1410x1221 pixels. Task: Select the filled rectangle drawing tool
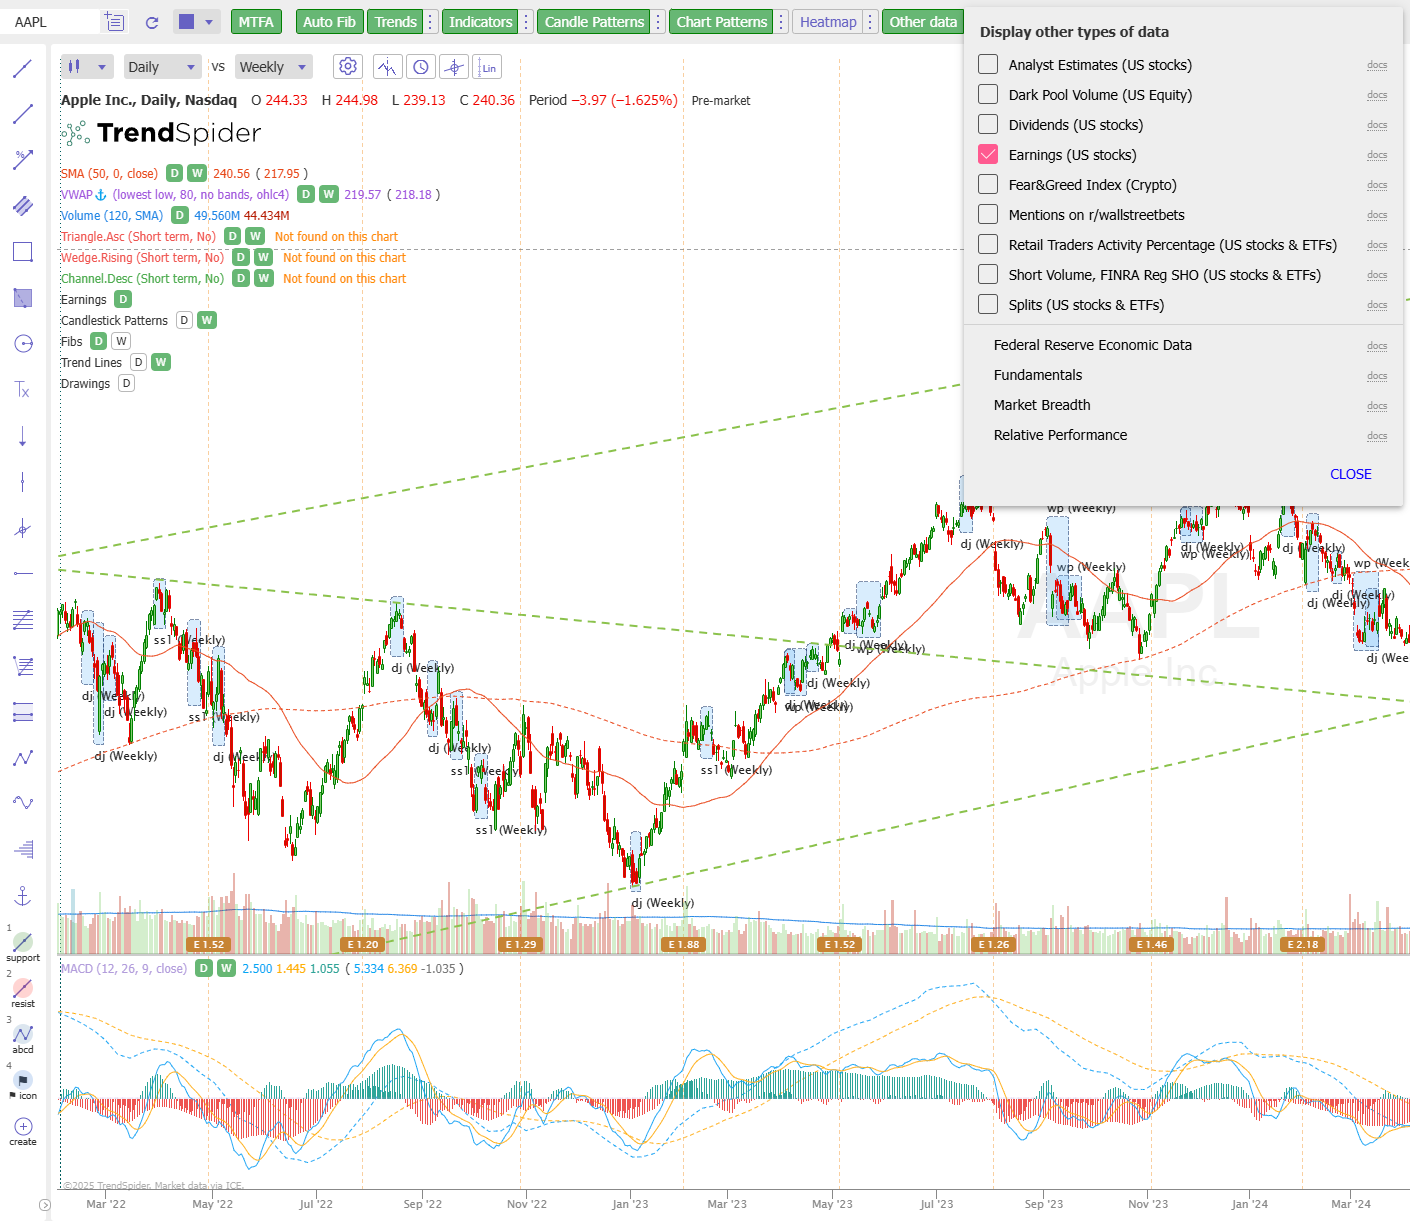click(23, 298)
